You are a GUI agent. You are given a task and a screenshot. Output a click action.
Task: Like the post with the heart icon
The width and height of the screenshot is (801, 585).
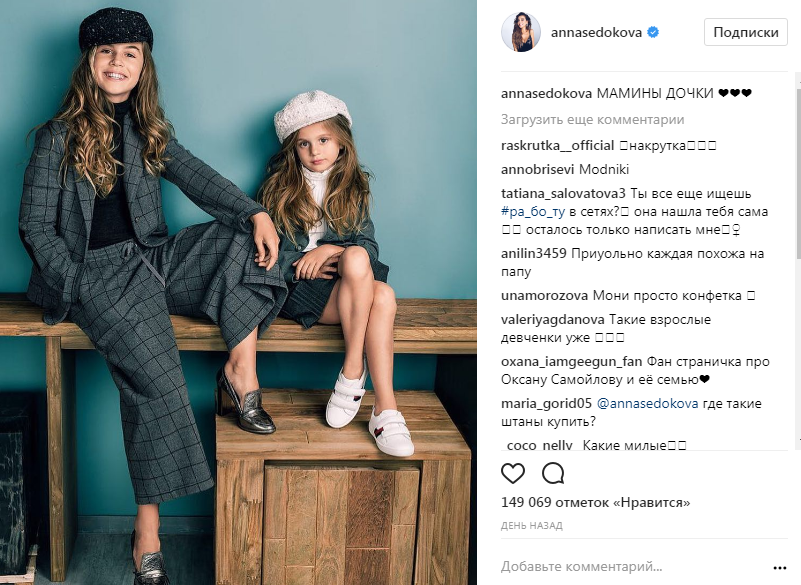[x=513, y=473]
